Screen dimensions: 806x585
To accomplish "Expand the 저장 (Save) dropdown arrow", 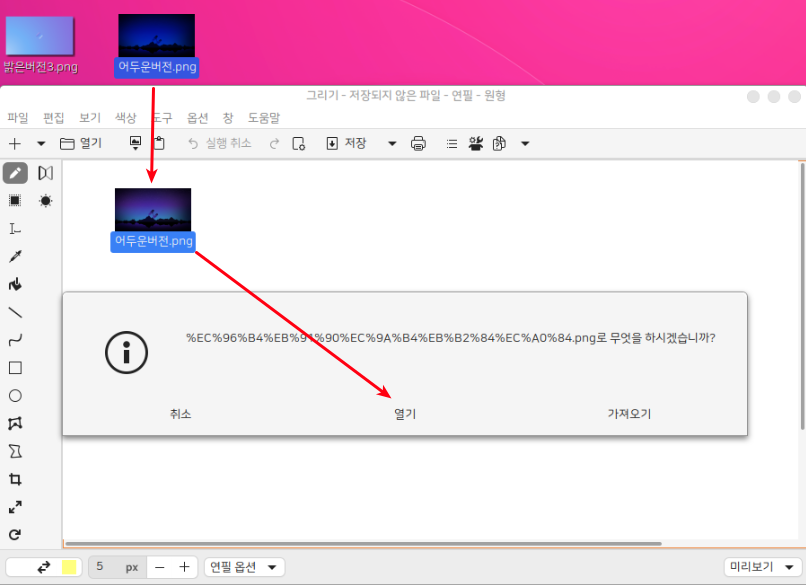I will click(x=392, y=144).
